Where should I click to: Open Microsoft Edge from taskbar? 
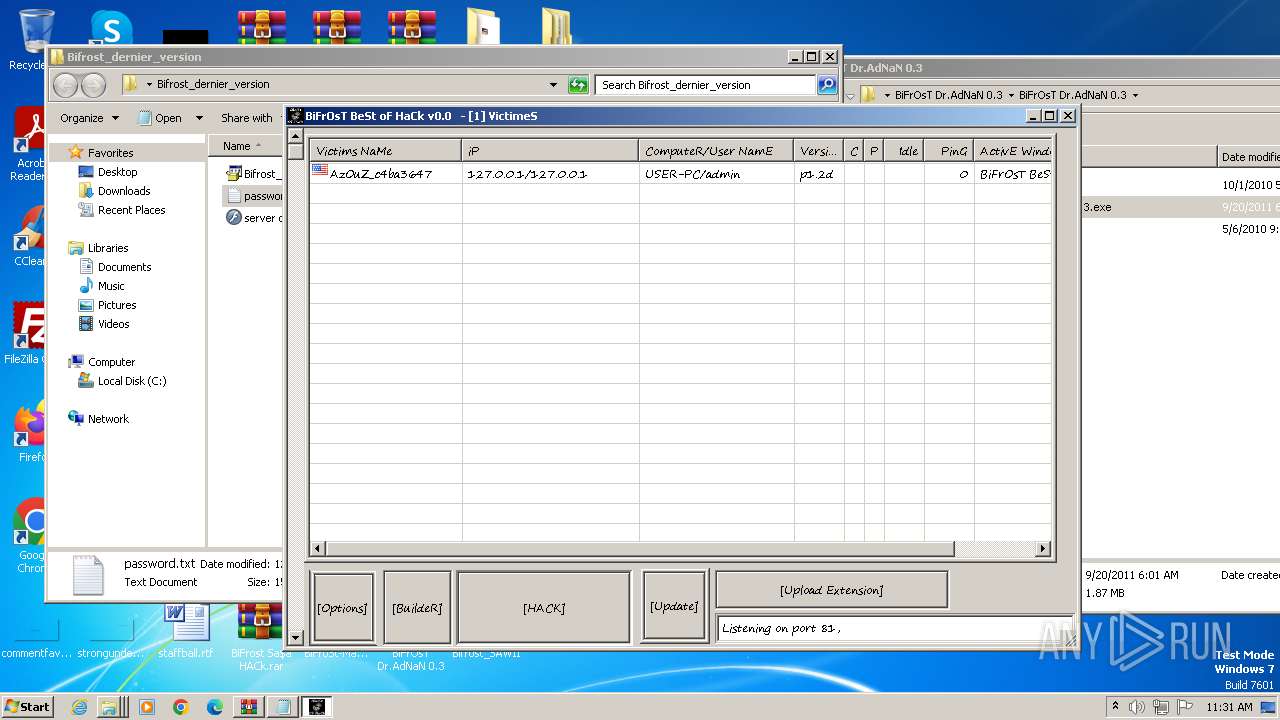(x=215, y=707)
